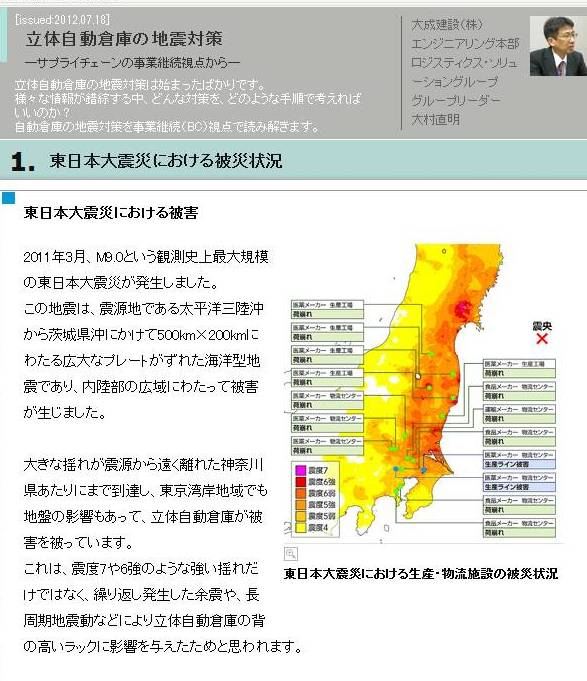Viewport: 587px width, 681px height.
Task: Click the magnifier enlarge icon below the map
Action: (290, 554)
